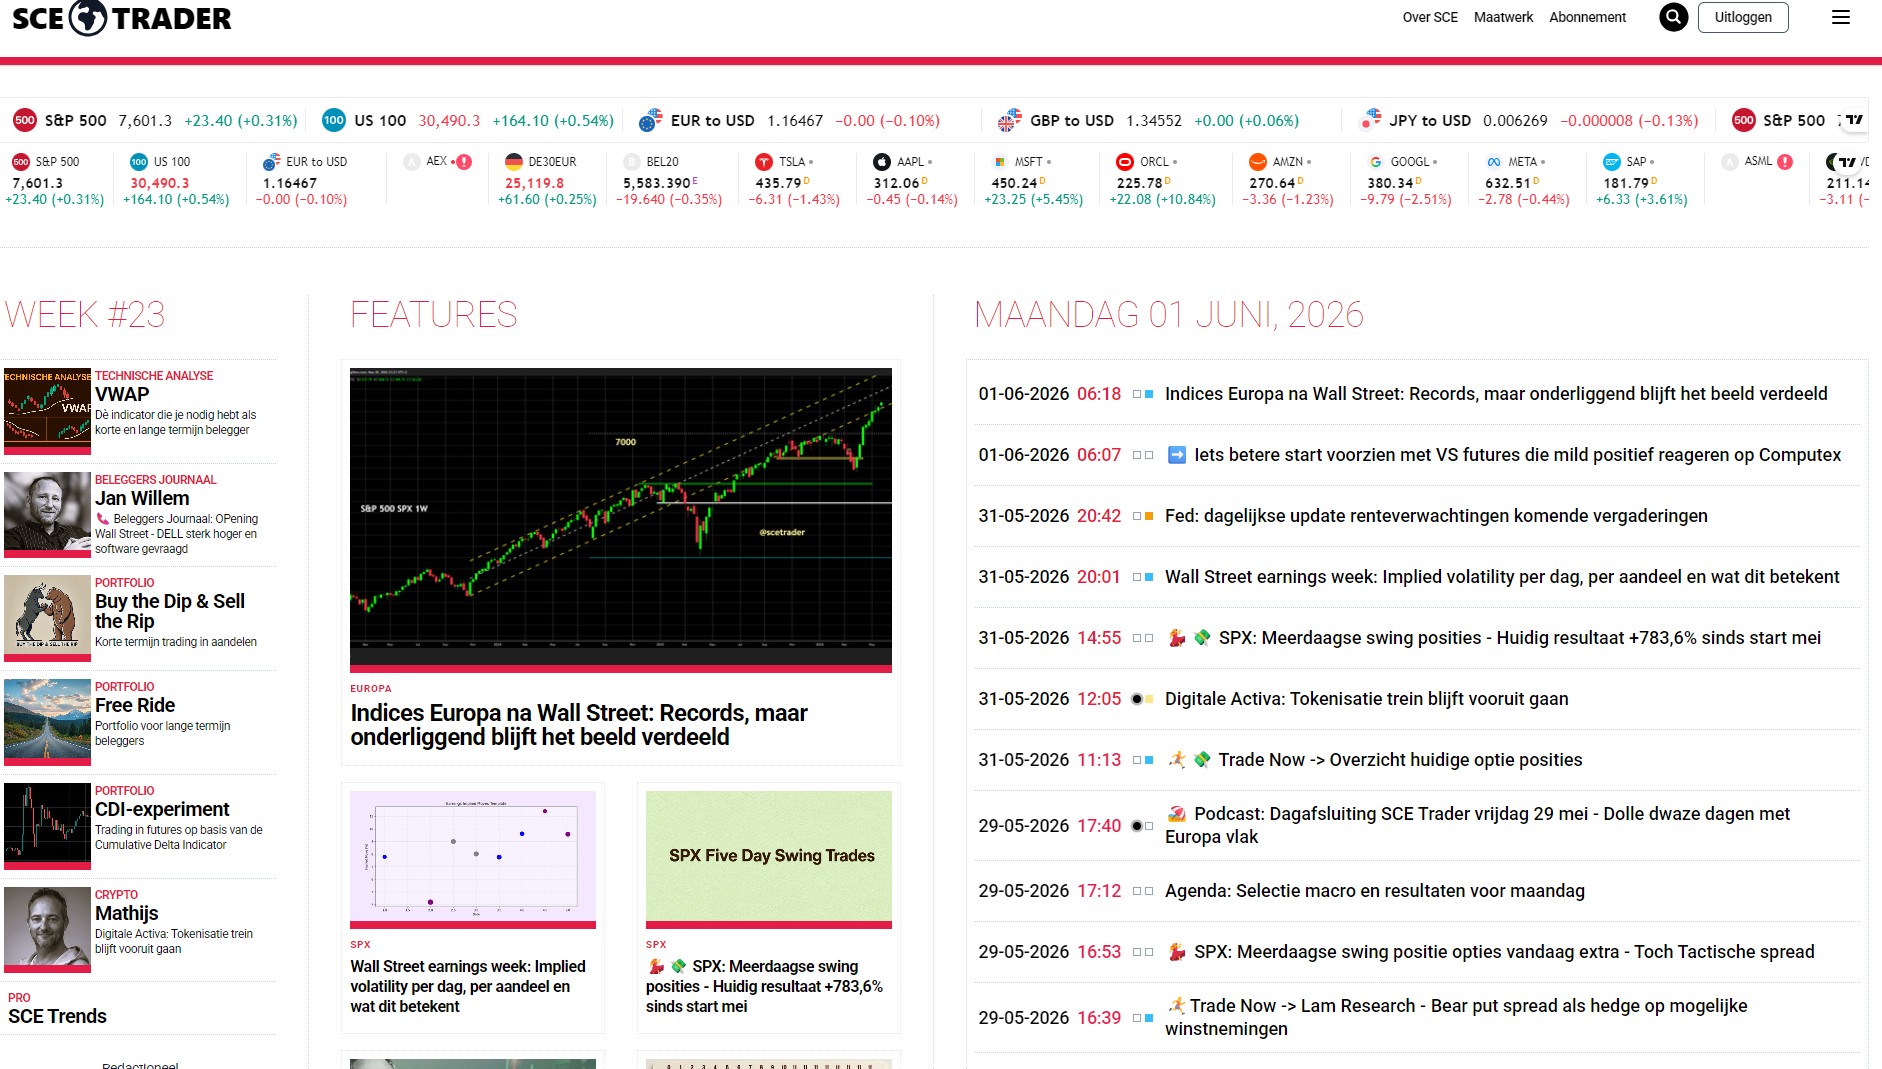Viewport: 1882px width, 1069px height.
Task: Click the MSFT Microsoft logo icon
Action: click(999, 161)
